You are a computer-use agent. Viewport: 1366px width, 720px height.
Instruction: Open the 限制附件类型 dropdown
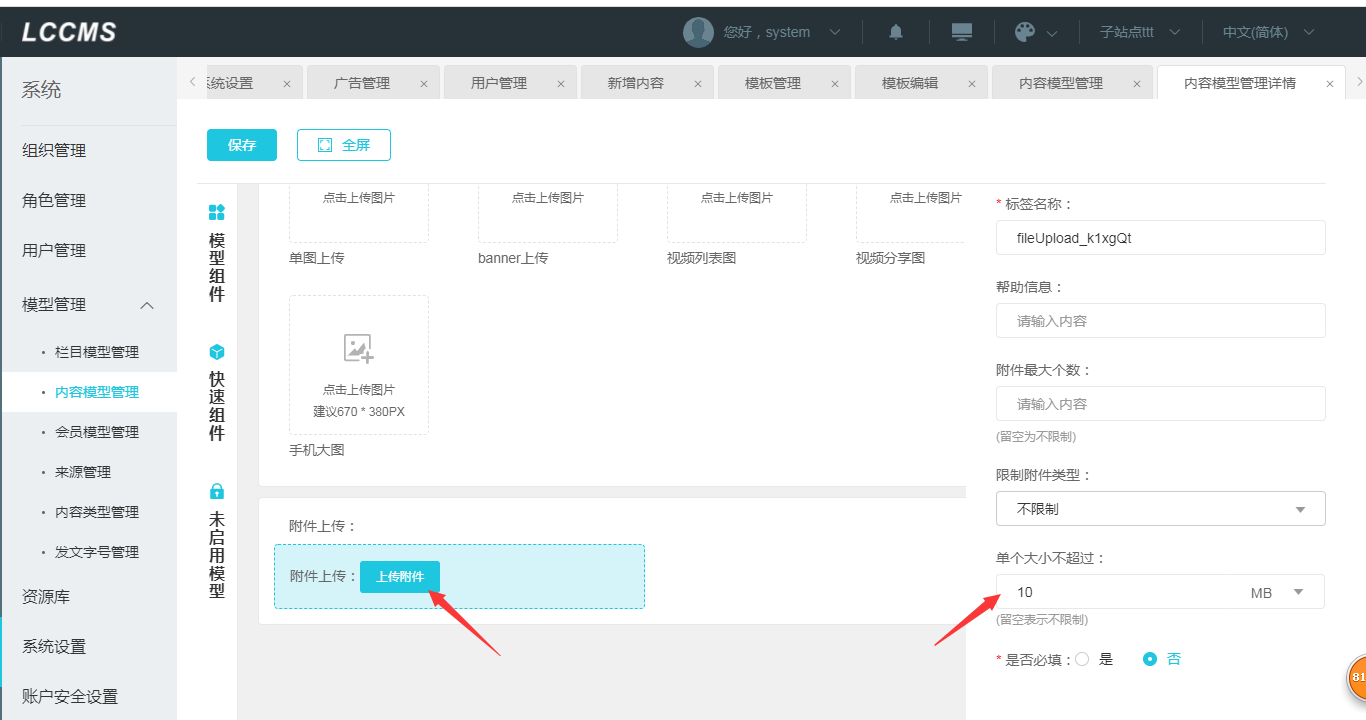pos(1160,509)
